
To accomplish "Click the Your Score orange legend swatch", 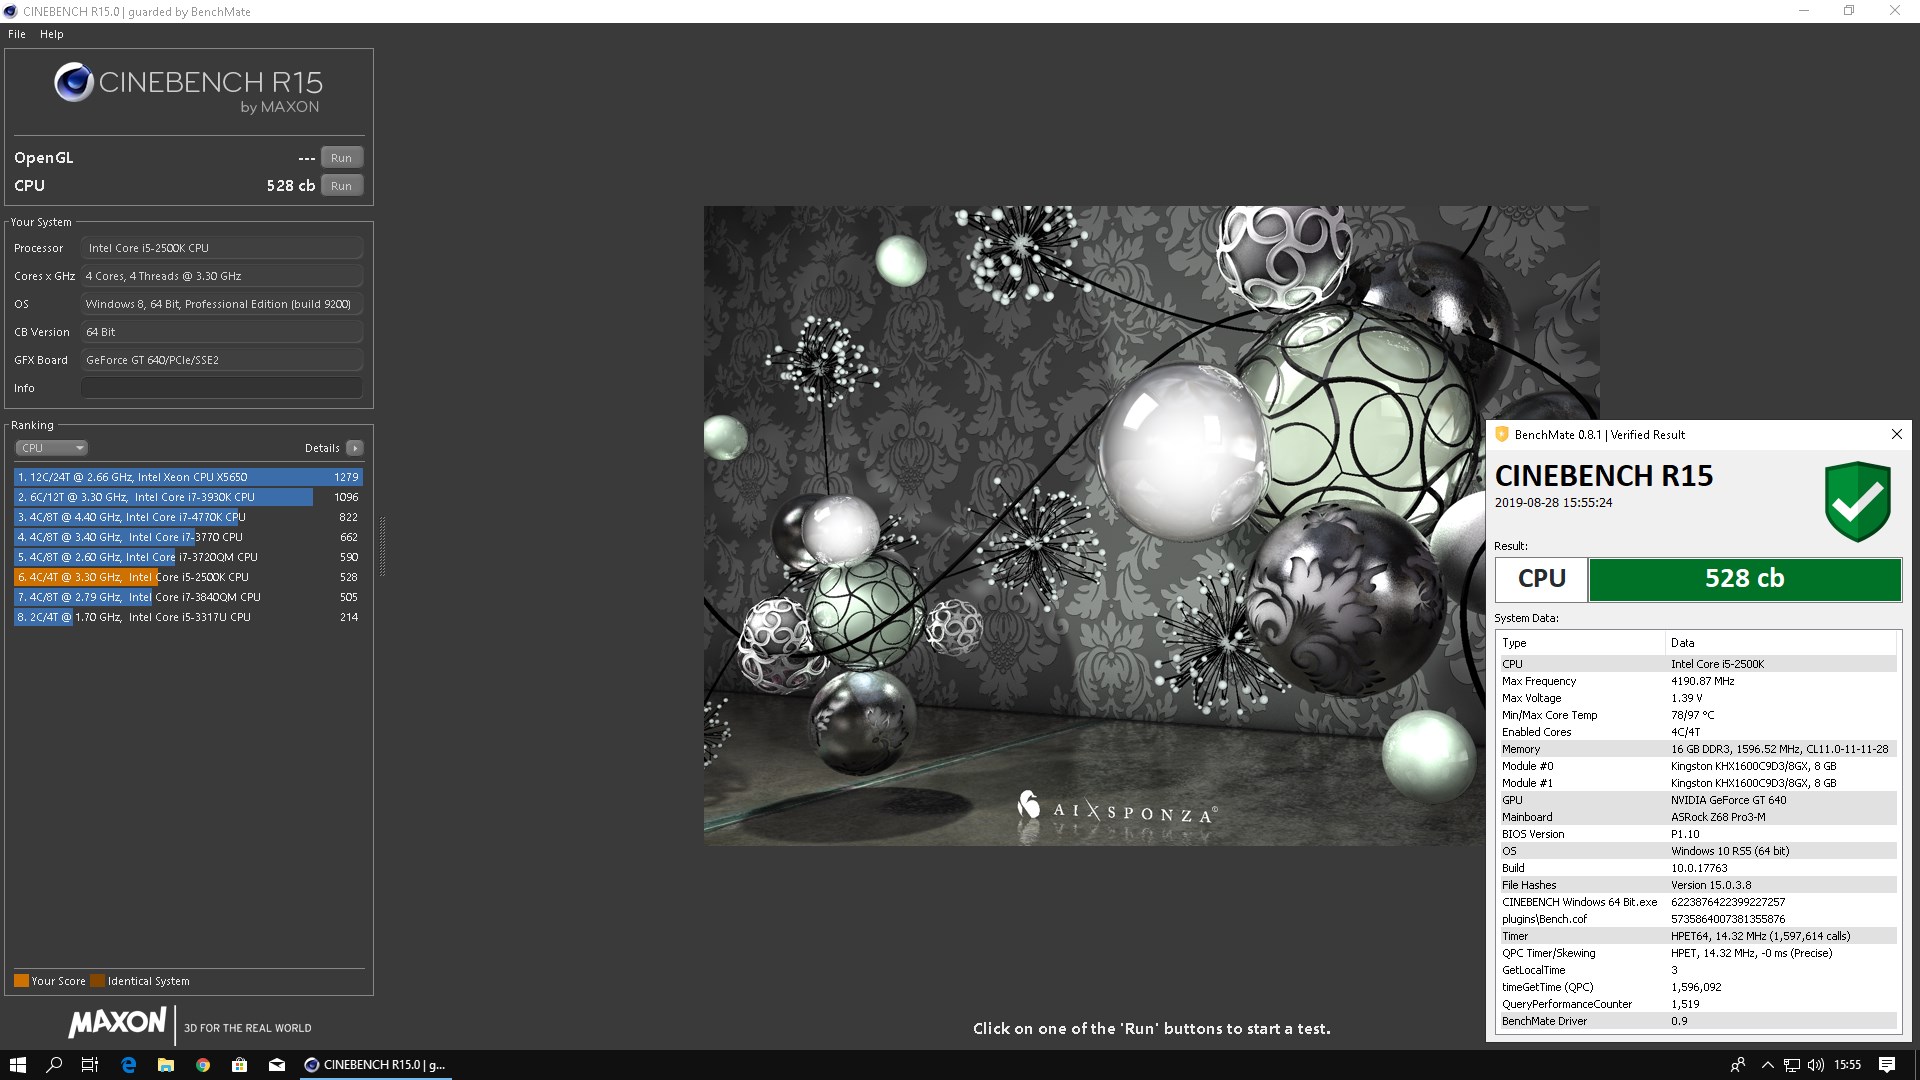I will 21,981.
